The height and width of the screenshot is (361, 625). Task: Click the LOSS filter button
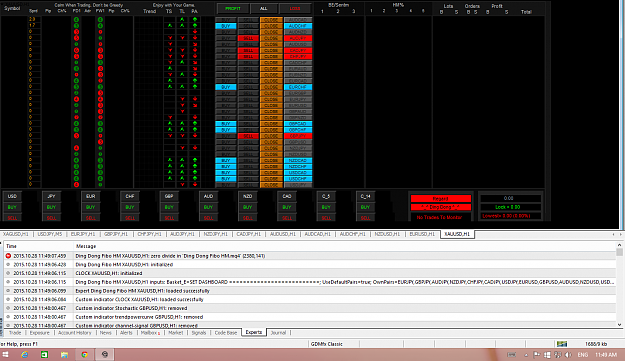click(295, 8)
